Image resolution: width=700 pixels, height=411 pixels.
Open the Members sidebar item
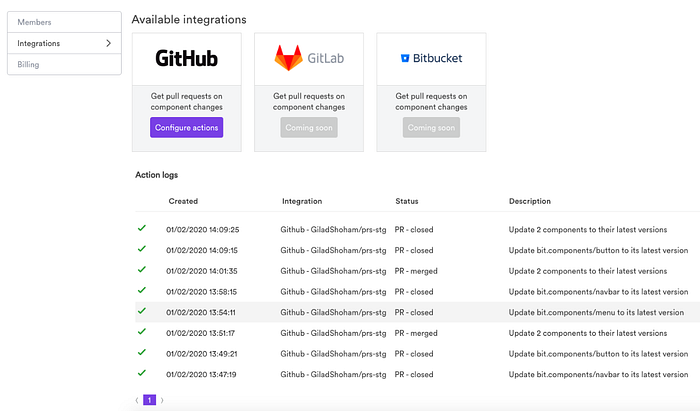64,22
